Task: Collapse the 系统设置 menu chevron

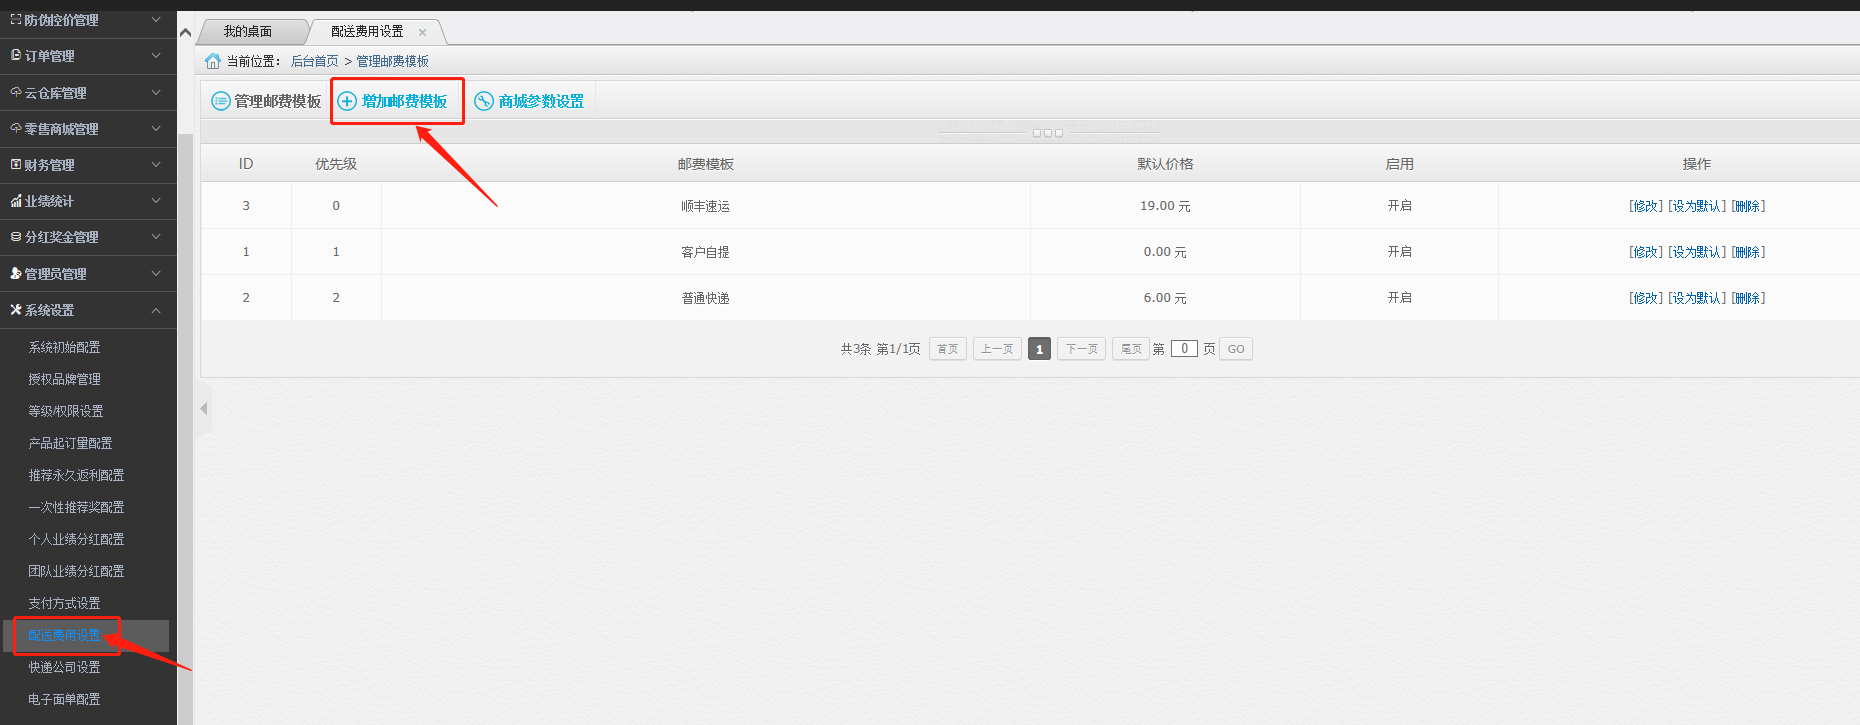Action: tap(156, 310)
